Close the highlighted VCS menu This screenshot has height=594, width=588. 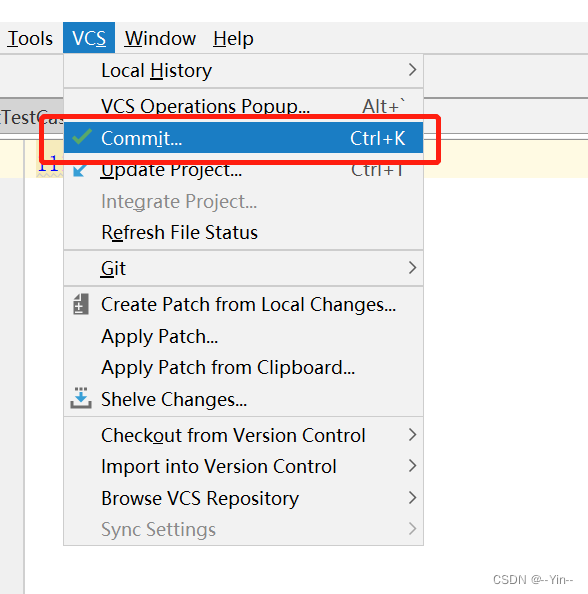(89, 38)
